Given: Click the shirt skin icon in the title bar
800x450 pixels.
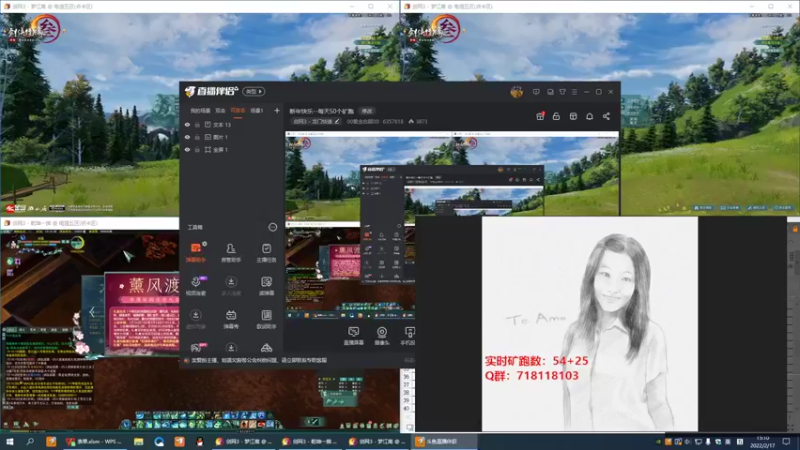Looking at the screenshot, I should (x=562, y=92).
